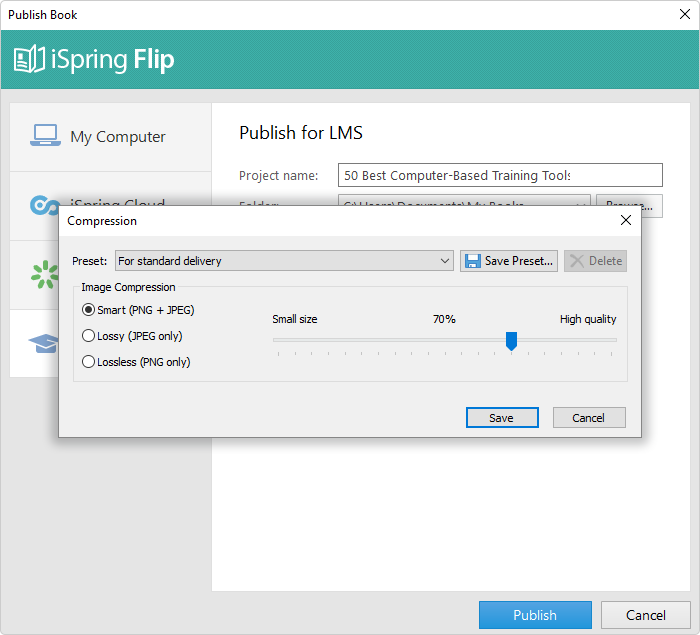Screen dimensions: 700x635
Task: Click the 70% quality value
Action: 444,319
